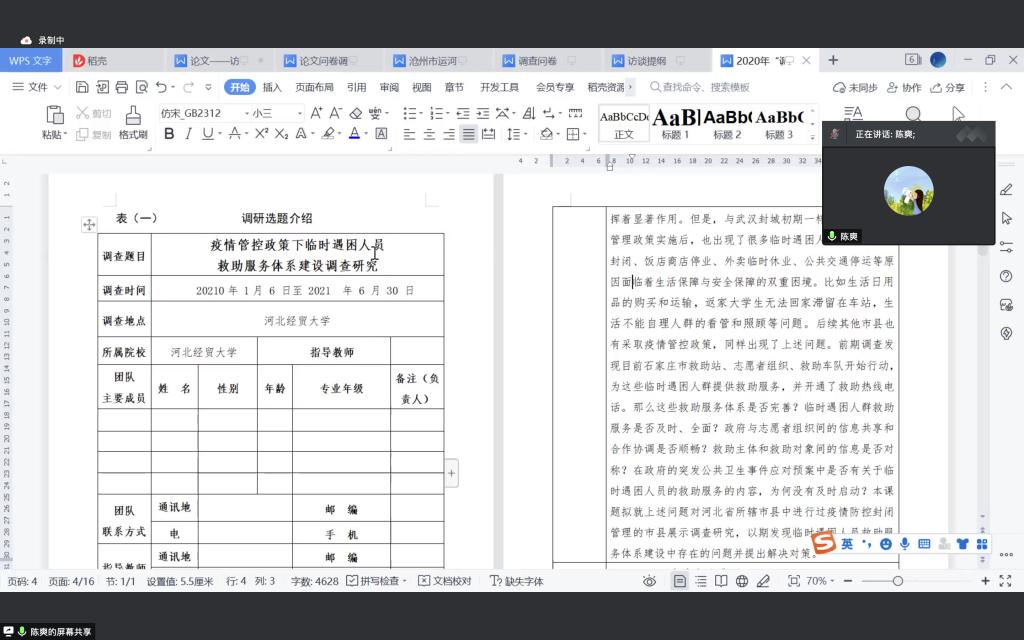The width and height of the screenshot is (1024, 640).
Task: Switch to the 插入 ribbon tab
Action: coord(272,87)
